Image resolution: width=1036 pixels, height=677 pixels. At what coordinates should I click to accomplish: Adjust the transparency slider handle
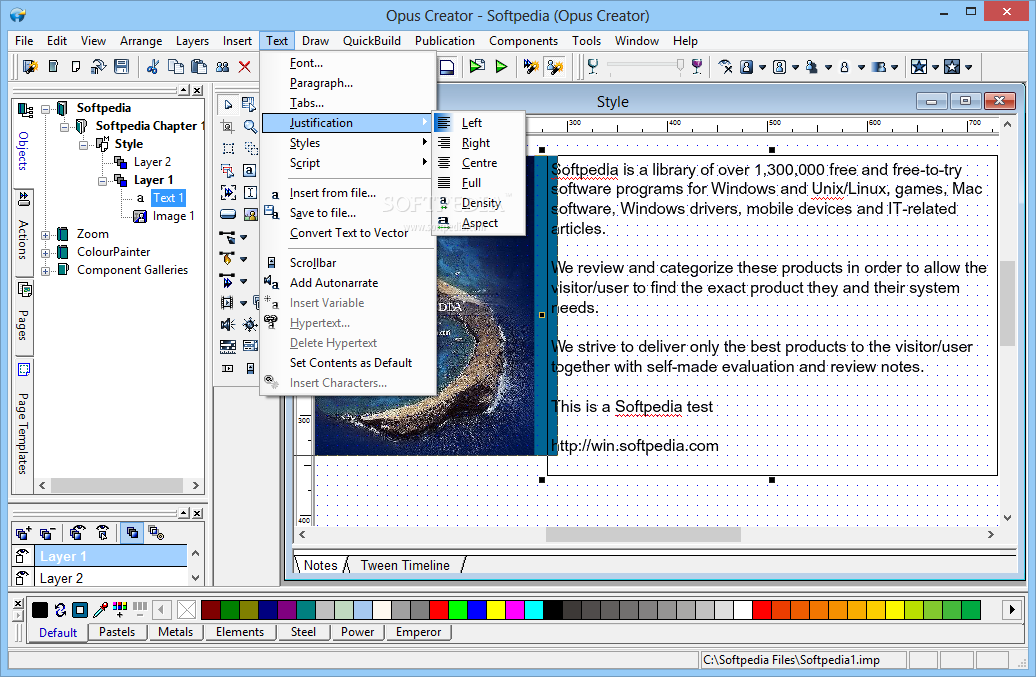click(680, 65)
